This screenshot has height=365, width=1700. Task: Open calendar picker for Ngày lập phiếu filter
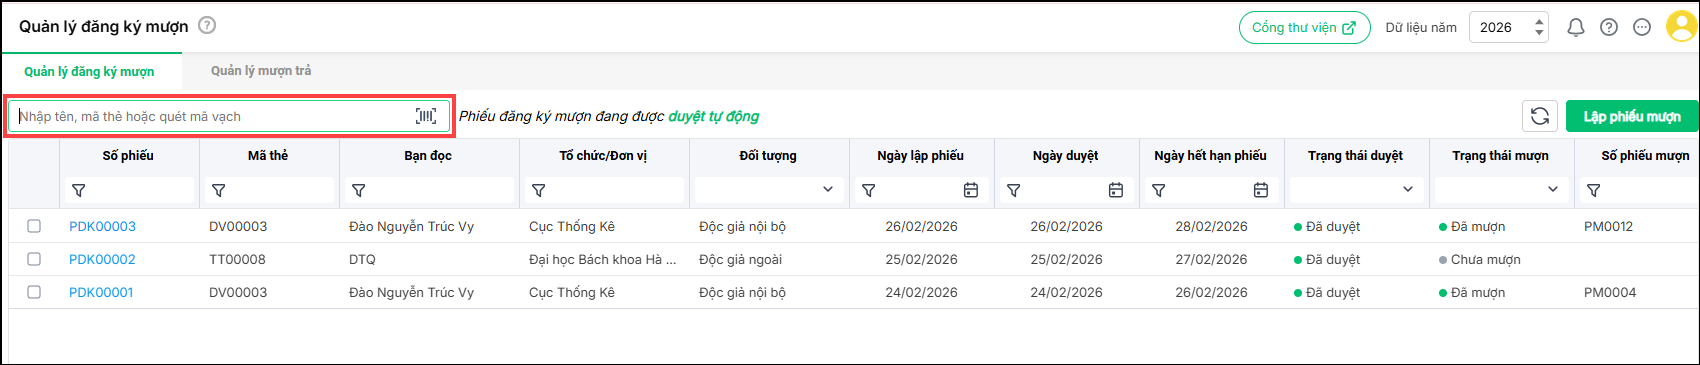point(970,190)
